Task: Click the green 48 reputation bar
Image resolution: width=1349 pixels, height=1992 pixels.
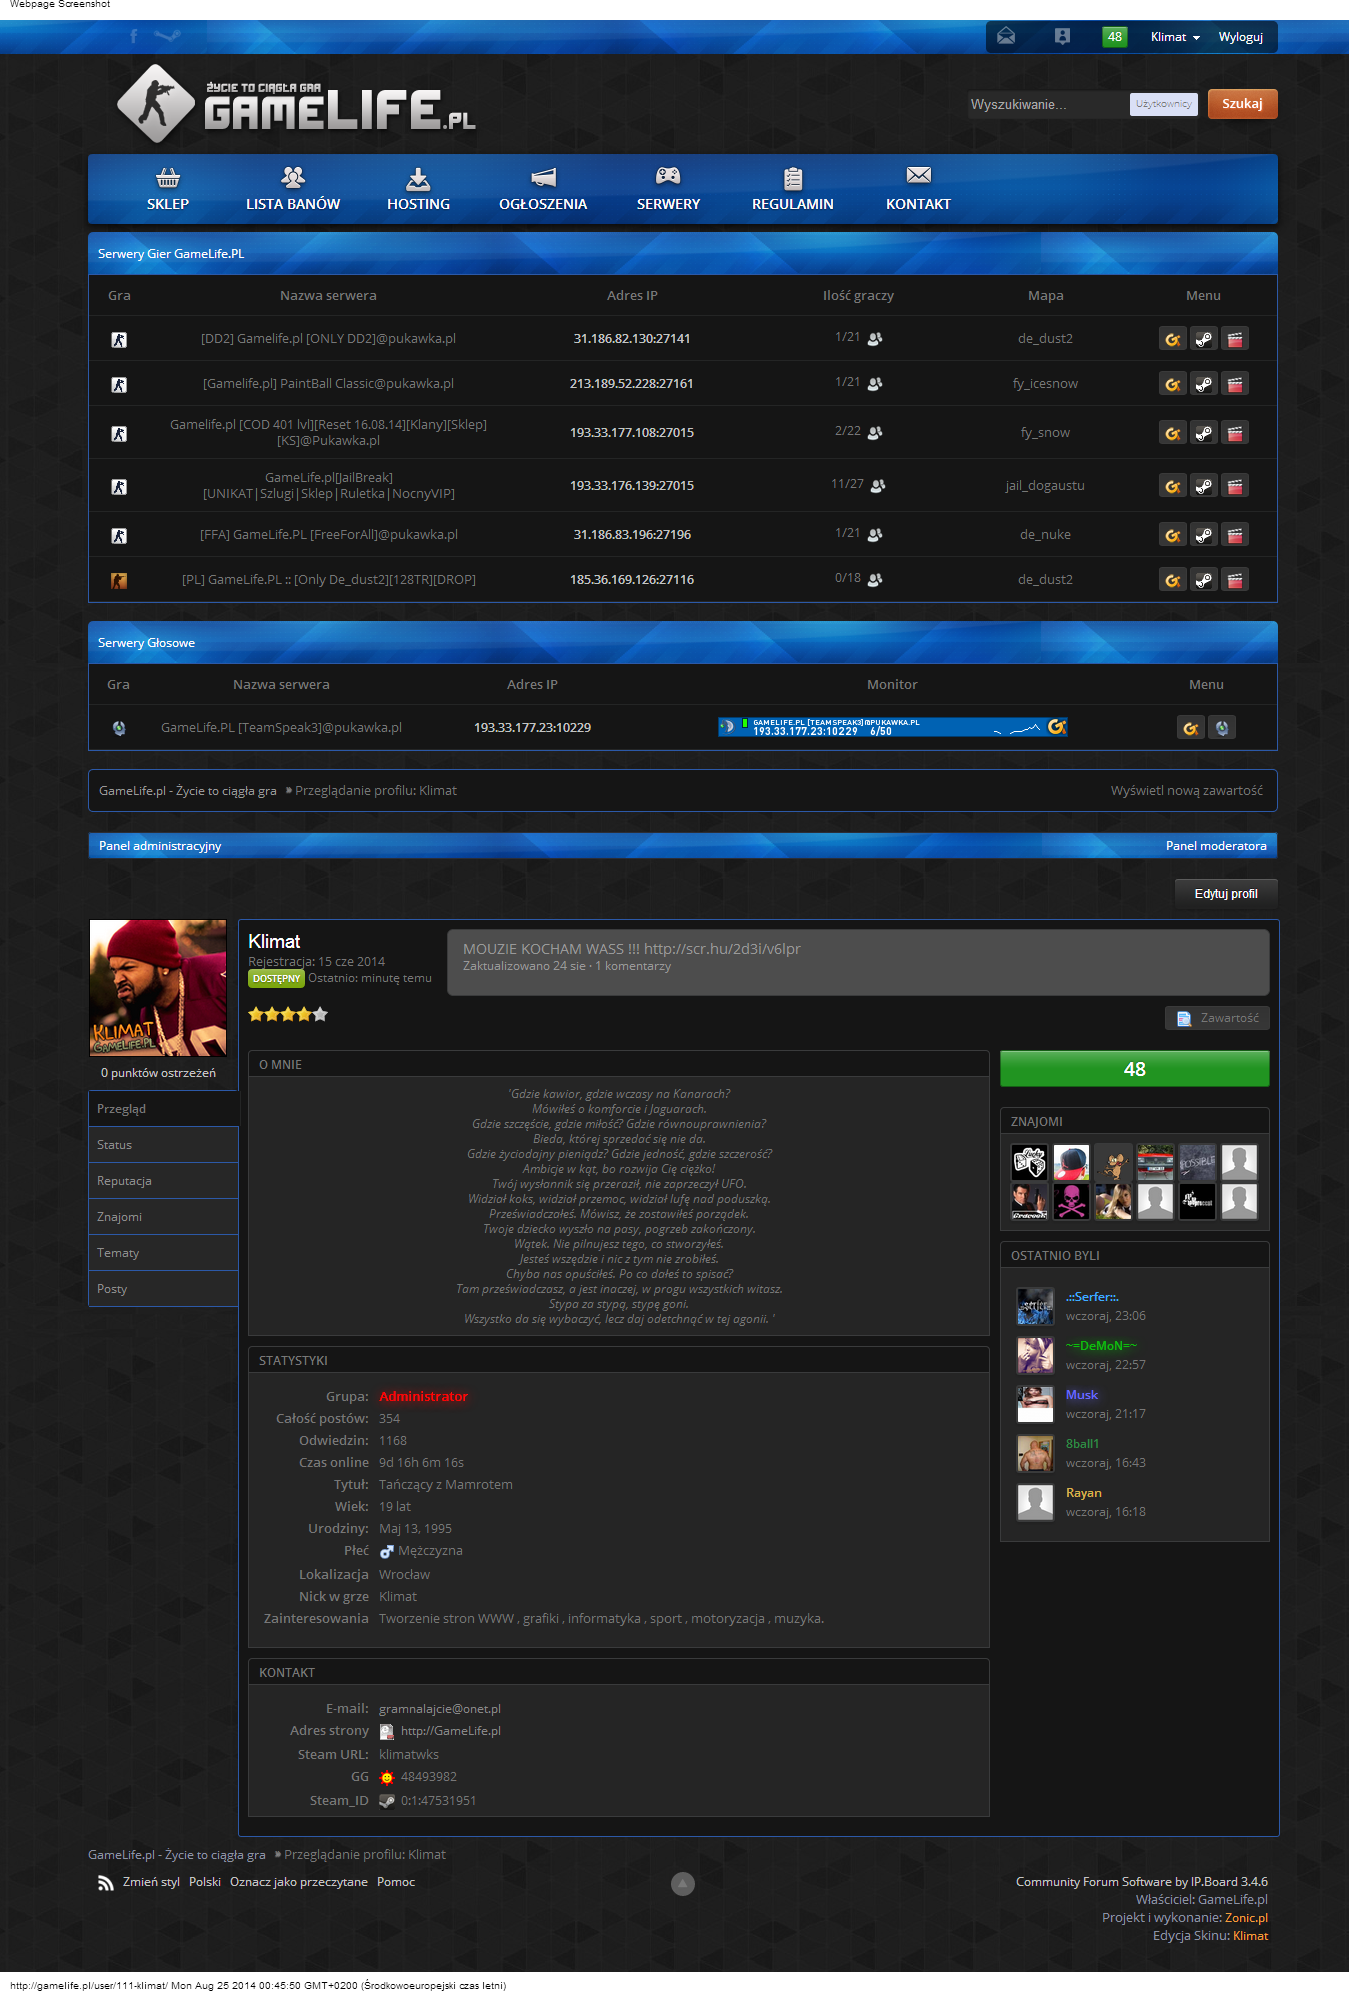Action: coord(1135,1069)
